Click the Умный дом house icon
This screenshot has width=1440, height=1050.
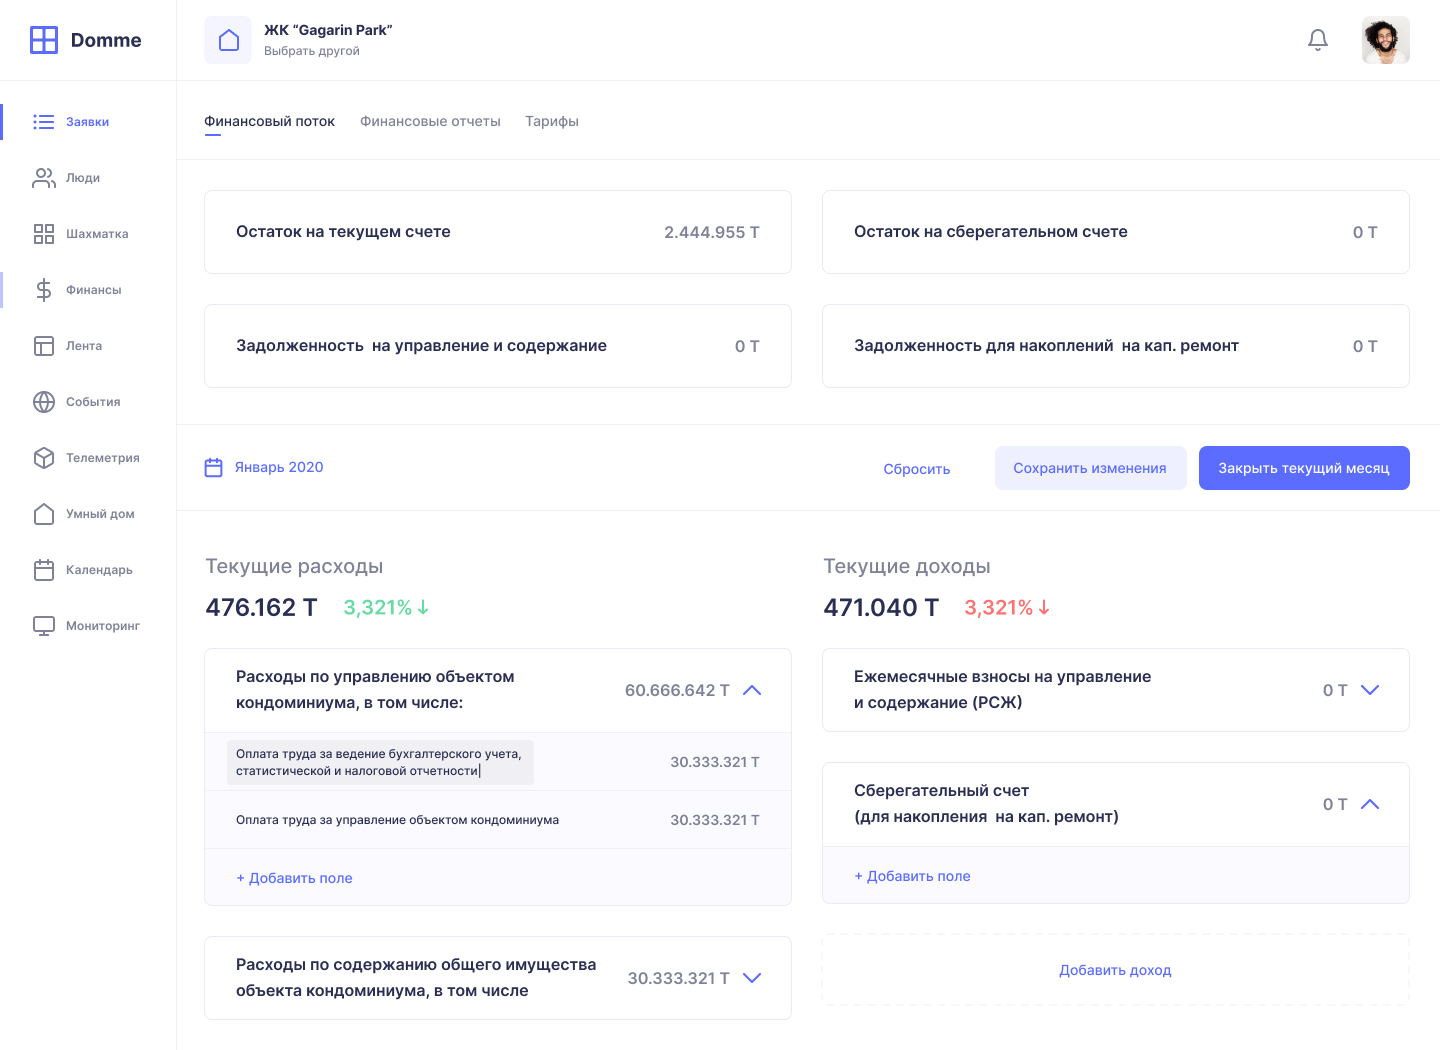pos(44,514)
